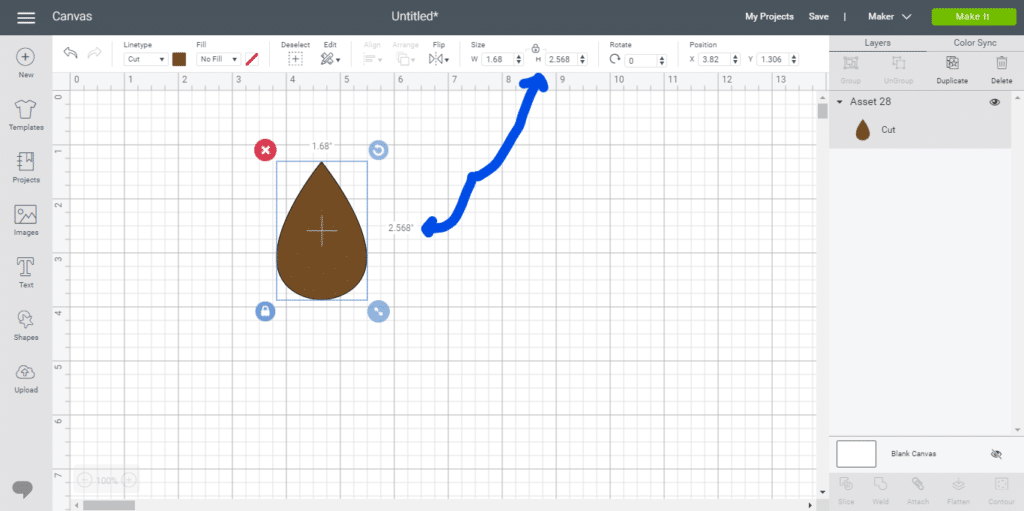Click the Undo arrow
Screen dimensions: 1024x511
point(71,53)
